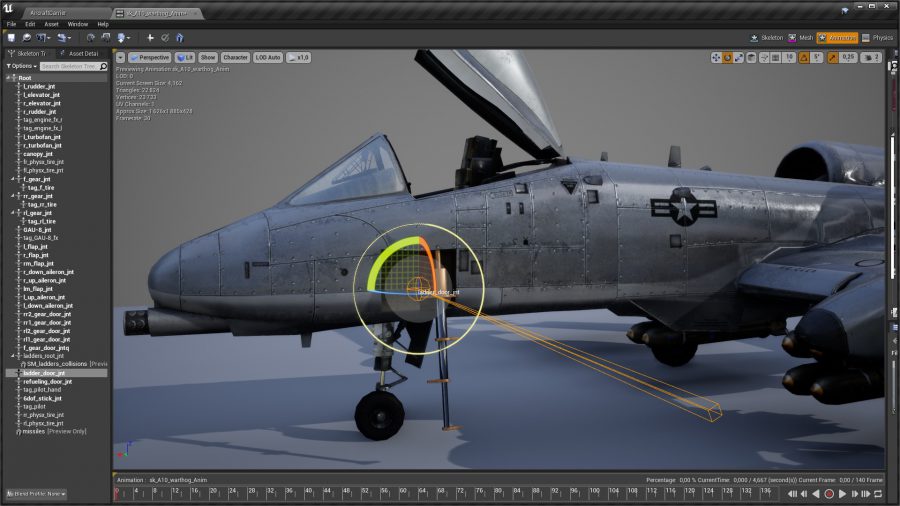The height and width of the screenshot is (506, 900).
Task: Collapse the f_gear_jnt tree node
Action: click(12, 179)
